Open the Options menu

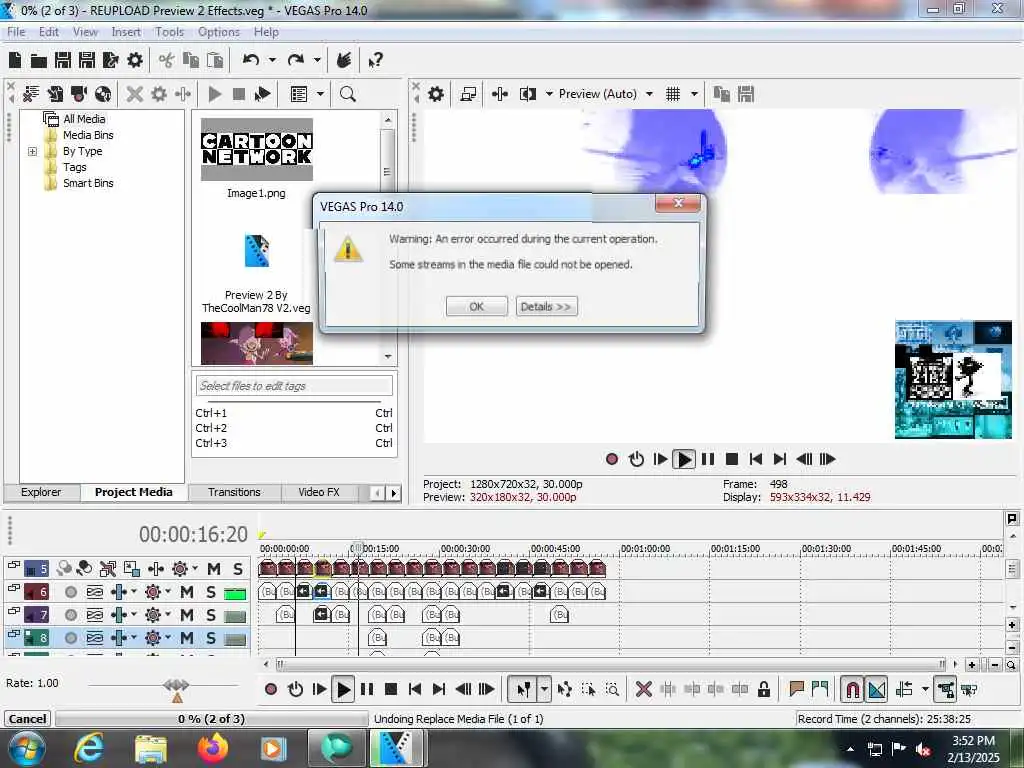(x=219, y=32)
